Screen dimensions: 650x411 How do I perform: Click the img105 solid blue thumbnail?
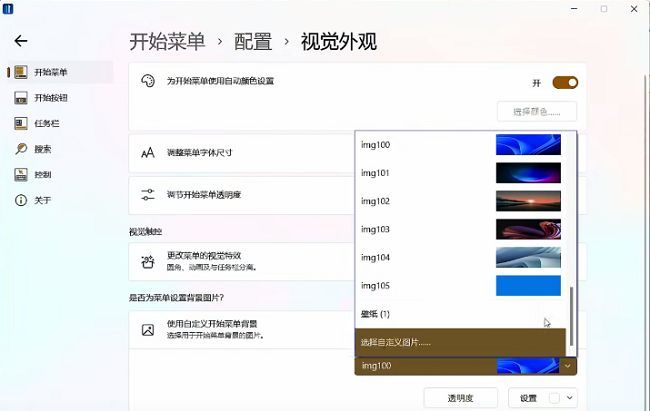528,285
